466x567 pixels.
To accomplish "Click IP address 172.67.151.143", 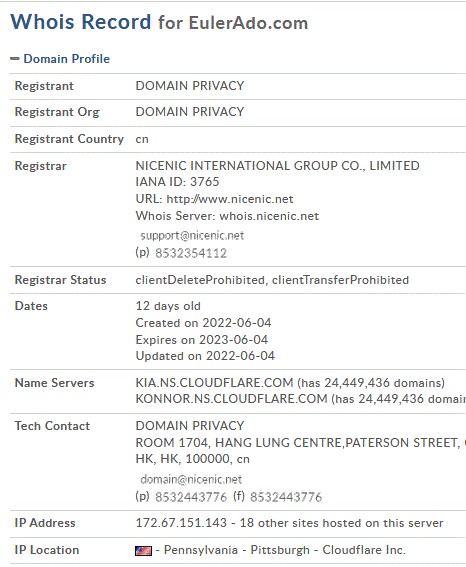I will (x=181, y=523).
